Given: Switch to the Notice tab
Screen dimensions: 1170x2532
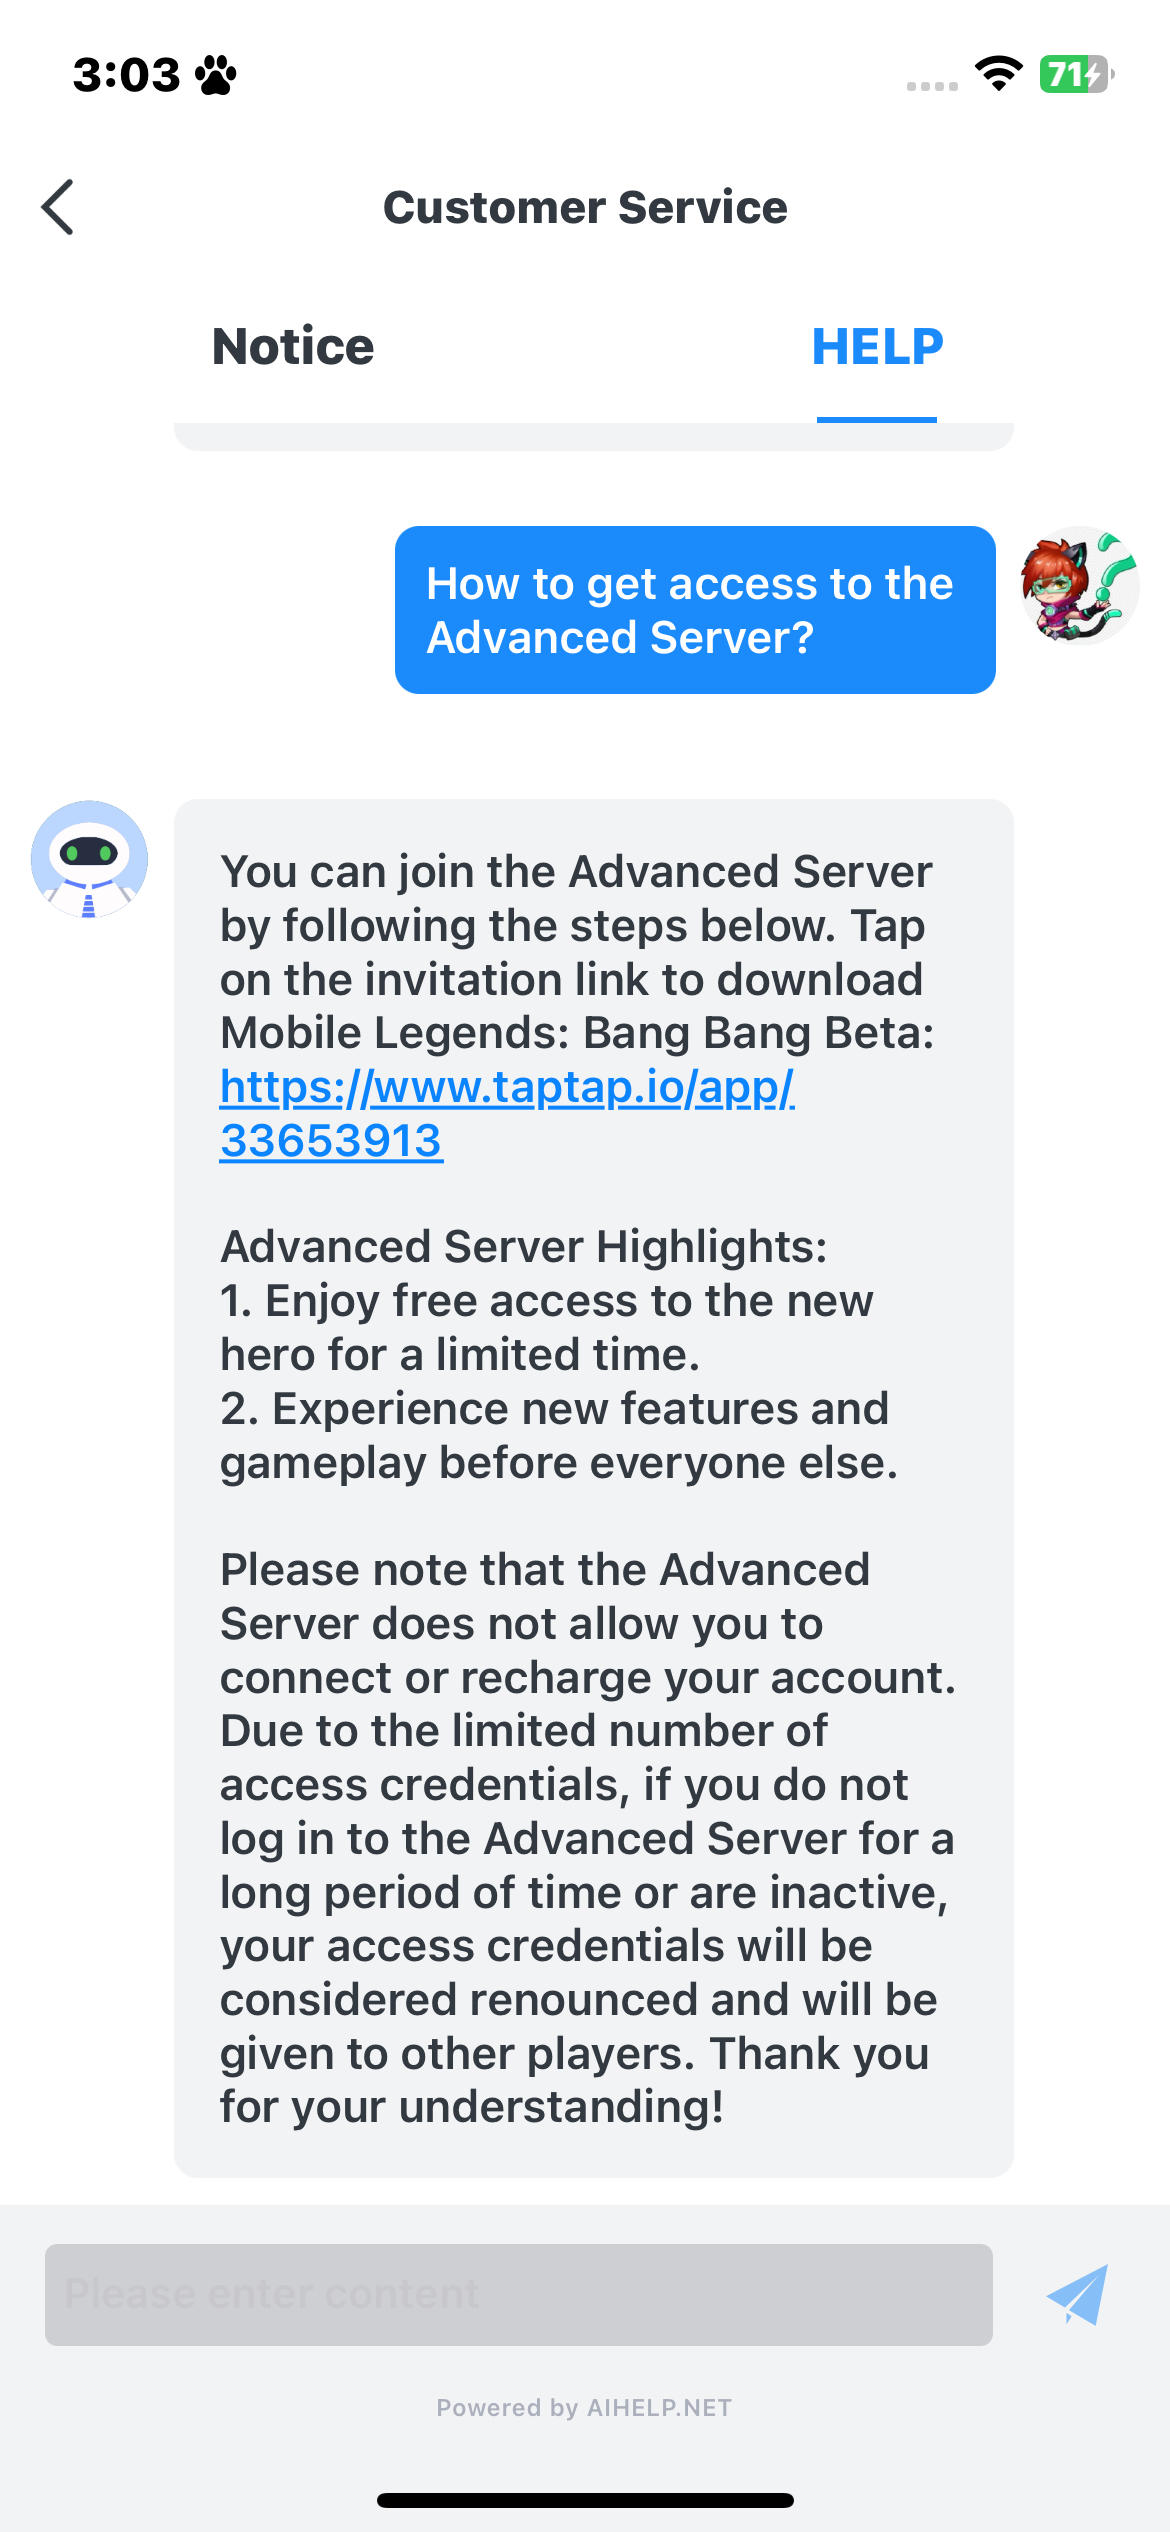Looking at the screenshot, I should (x=293, y=347).
